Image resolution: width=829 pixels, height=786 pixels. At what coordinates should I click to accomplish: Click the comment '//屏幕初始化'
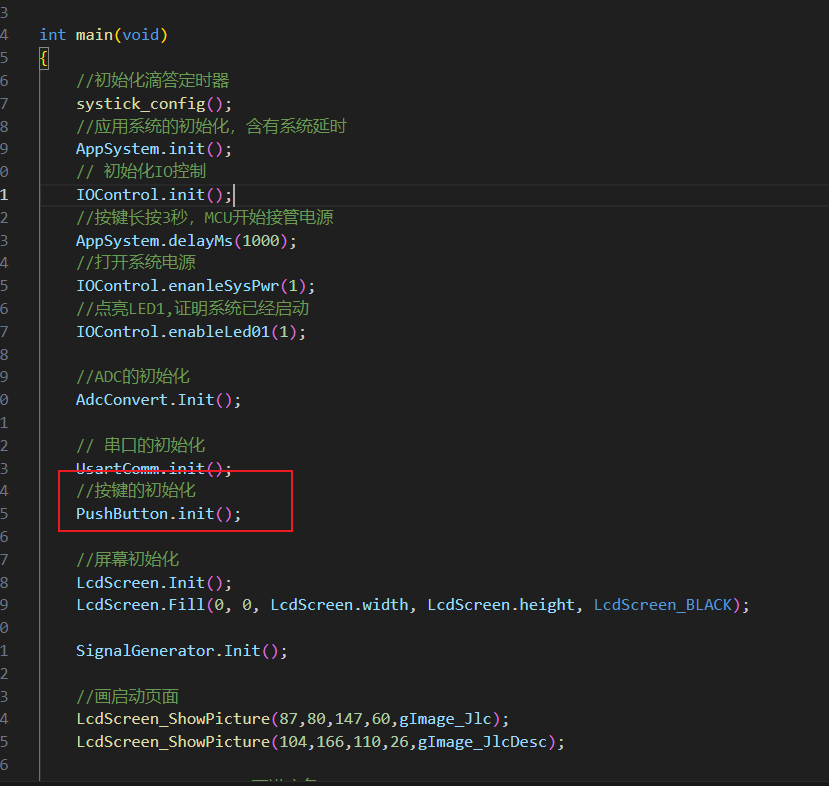tap(127, 560)
